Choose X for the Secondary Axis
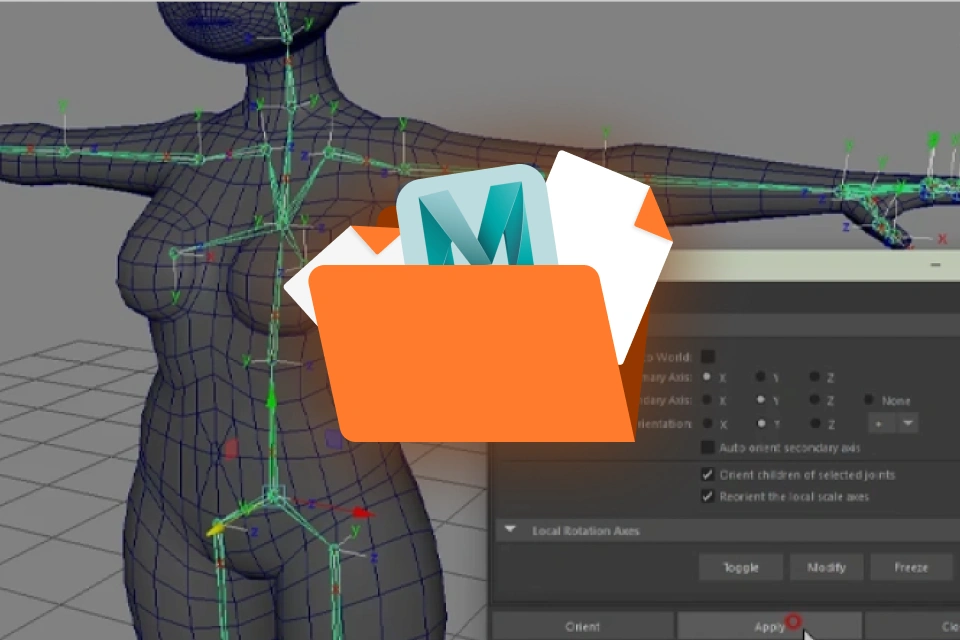The width and height of the screenshot is (960, 640). tap(707, 400)
